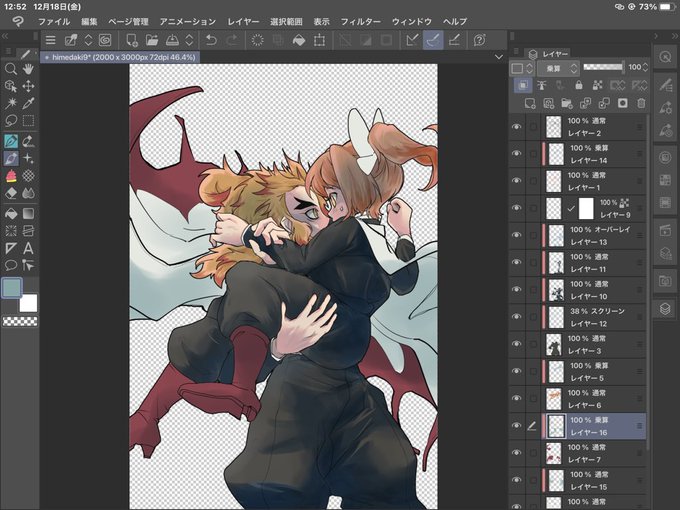Click Delete layer trash icon

[641, 103]
